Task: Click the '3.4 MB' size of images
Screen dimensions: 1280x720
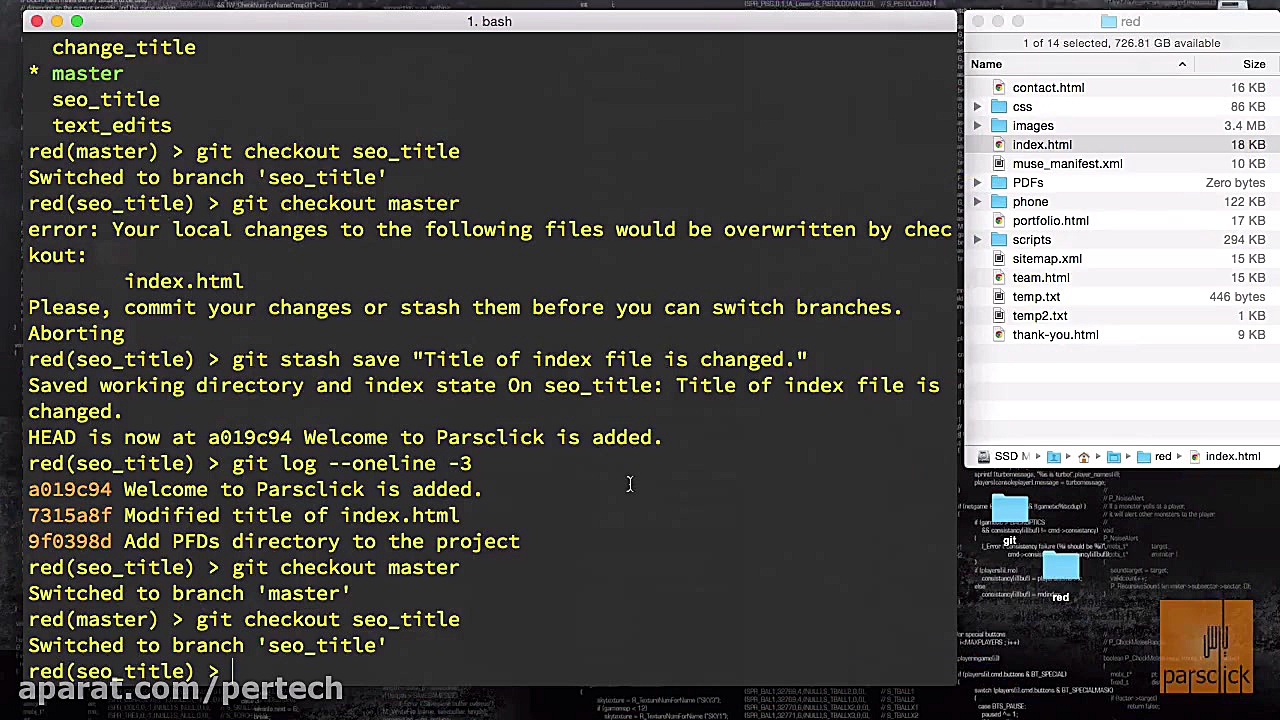Action: [x=1245, y=126]
